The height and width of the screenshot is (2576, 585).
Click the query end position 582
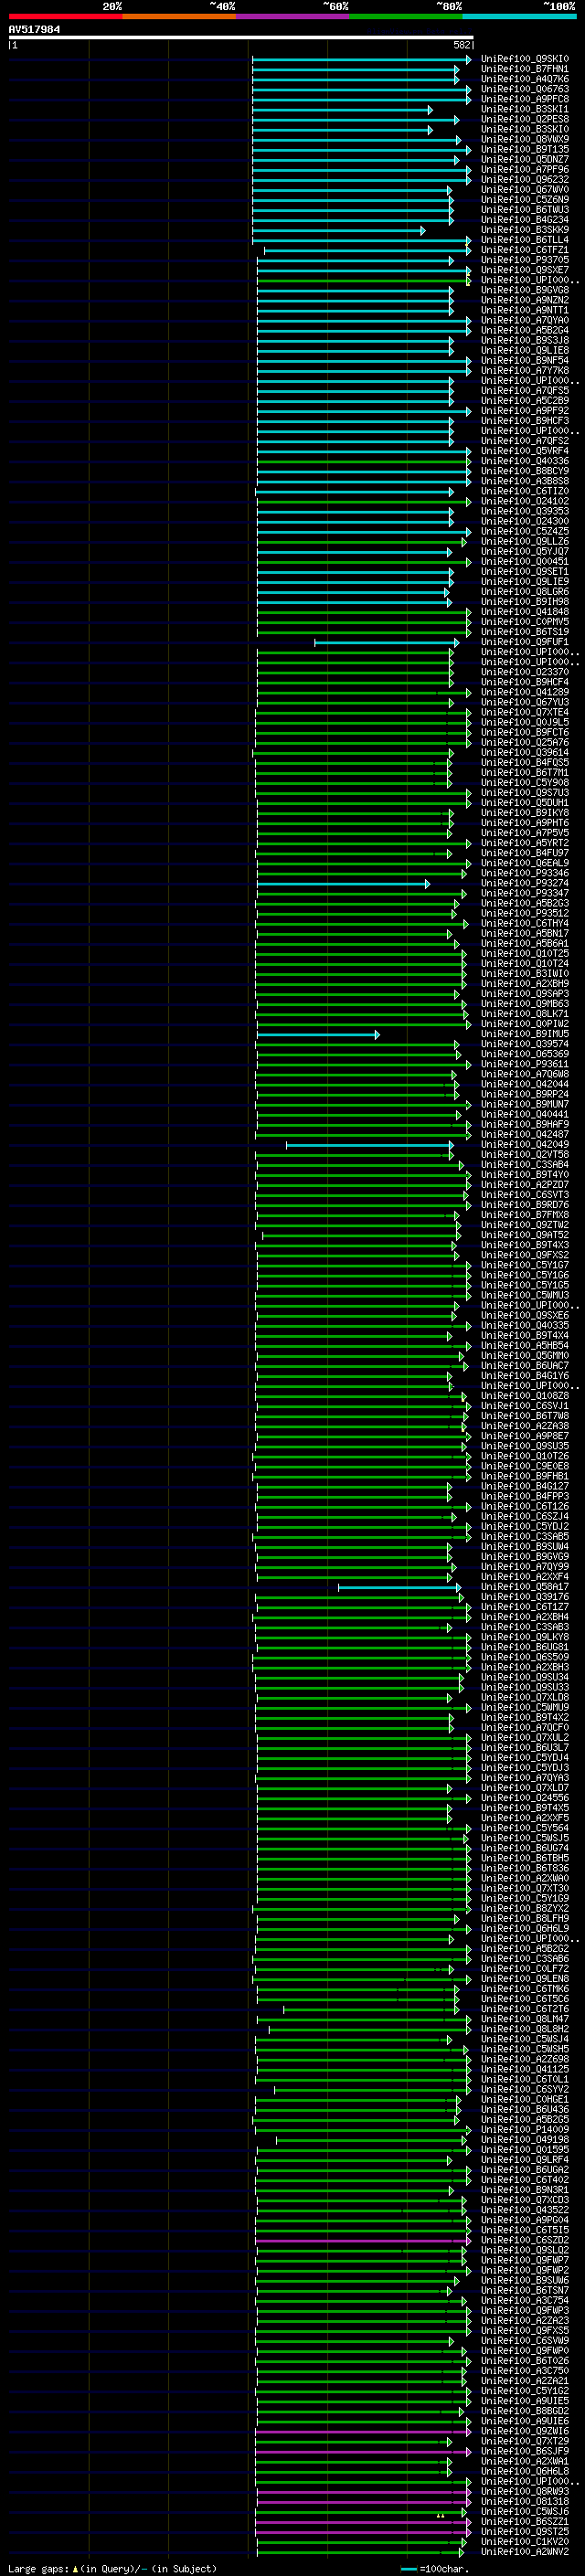(462, 45)
